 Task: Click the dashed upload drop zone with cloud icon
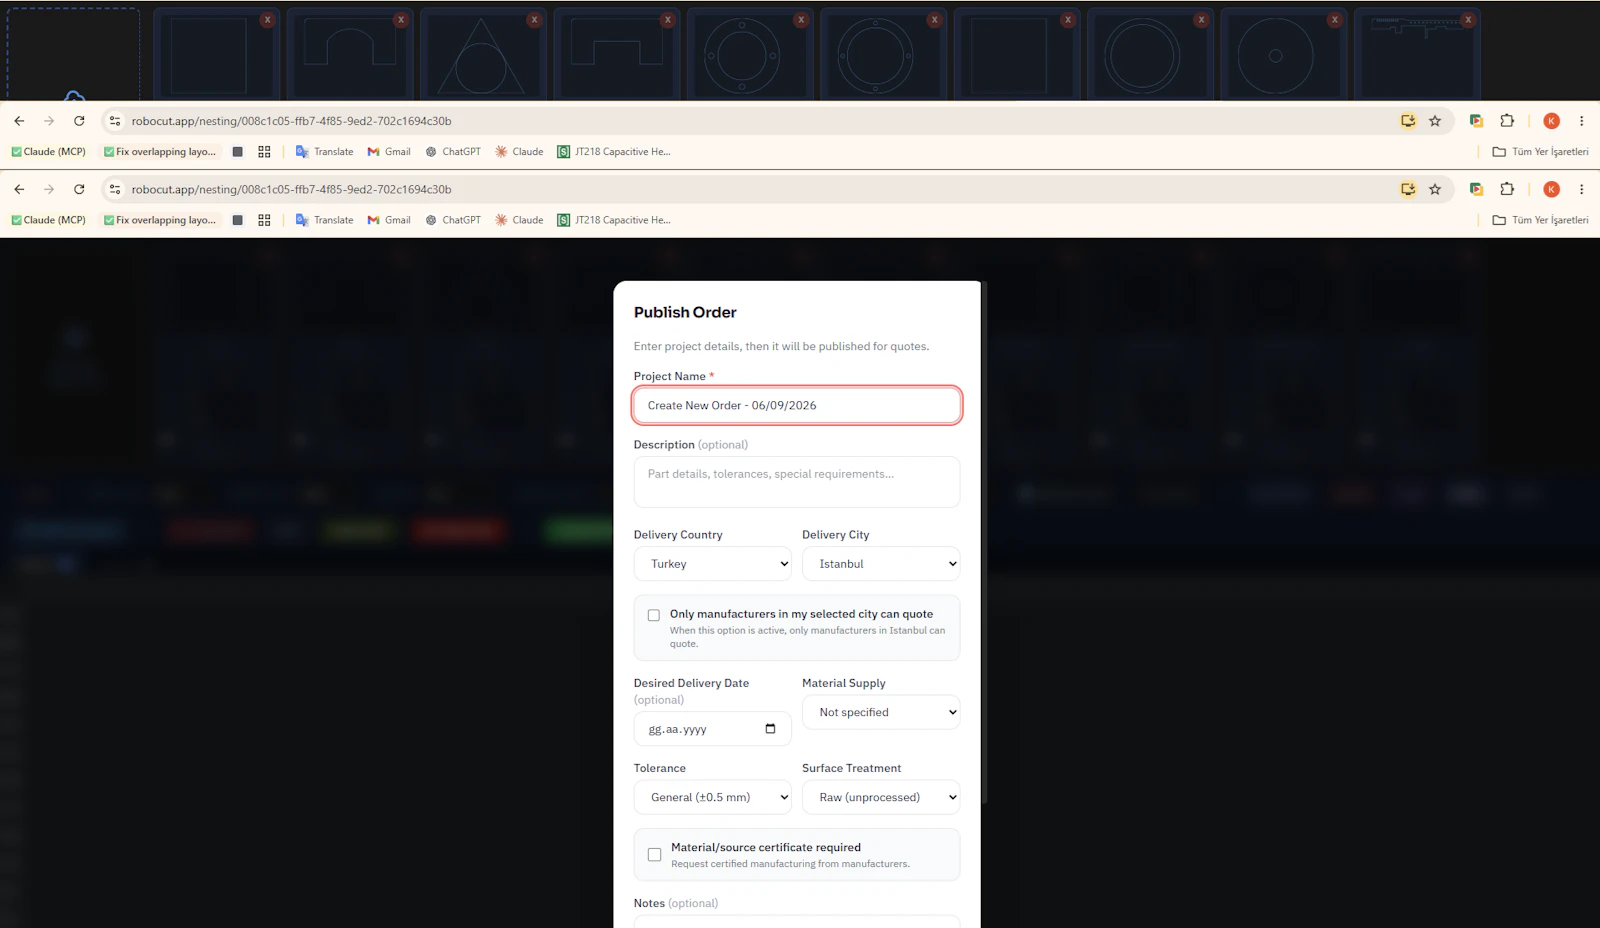73,55
